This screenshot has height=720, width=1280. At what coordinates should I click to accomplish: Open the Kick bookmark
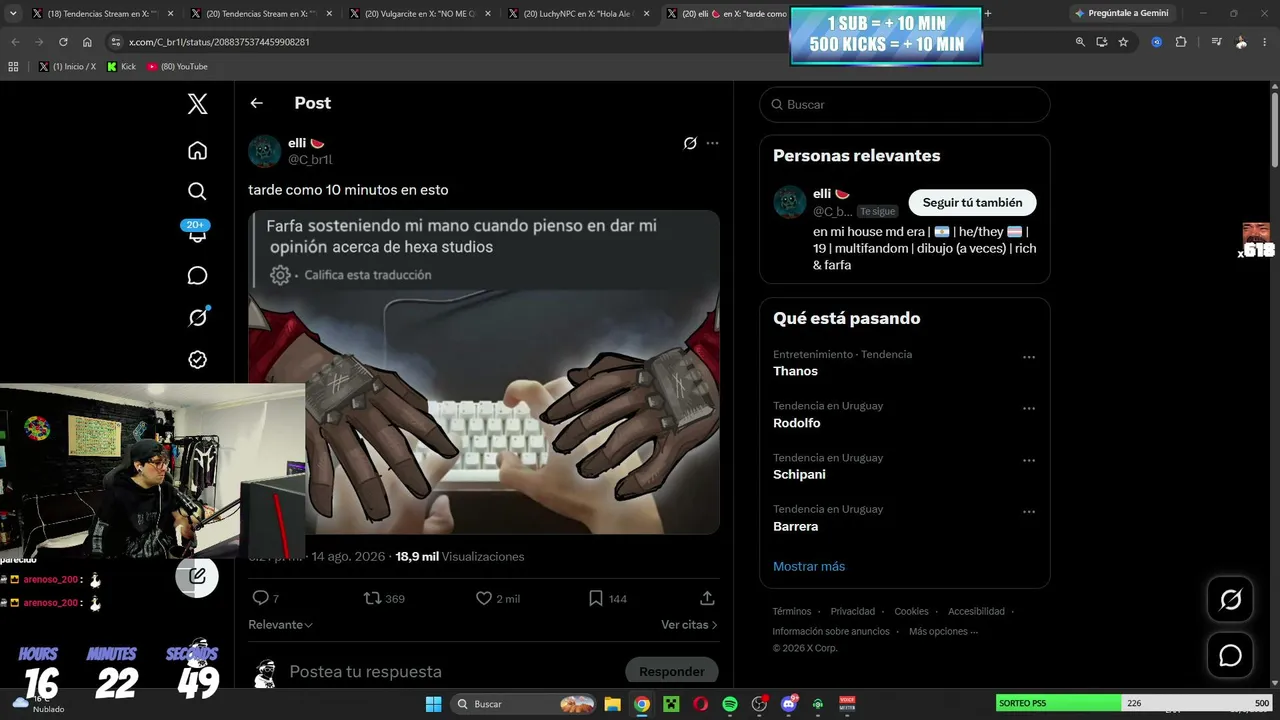click(121, 67)
